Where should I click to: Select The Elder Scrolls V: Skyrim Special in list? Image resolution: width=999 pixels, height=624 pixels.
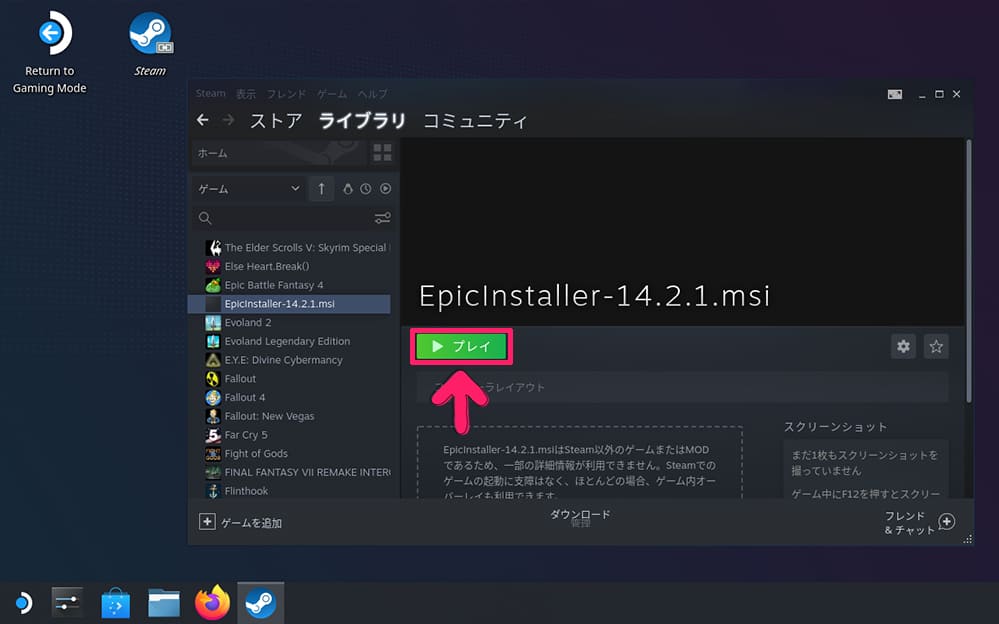coord(298,247)
